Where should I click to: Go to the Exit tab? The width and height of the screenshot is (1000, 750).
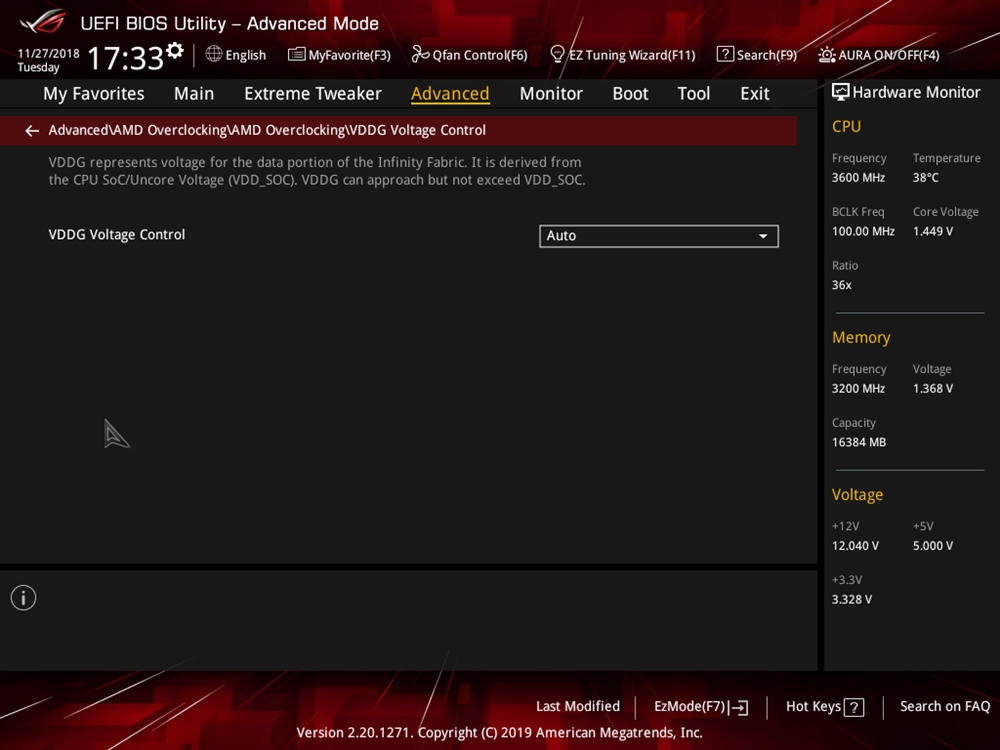pos(754,94)
